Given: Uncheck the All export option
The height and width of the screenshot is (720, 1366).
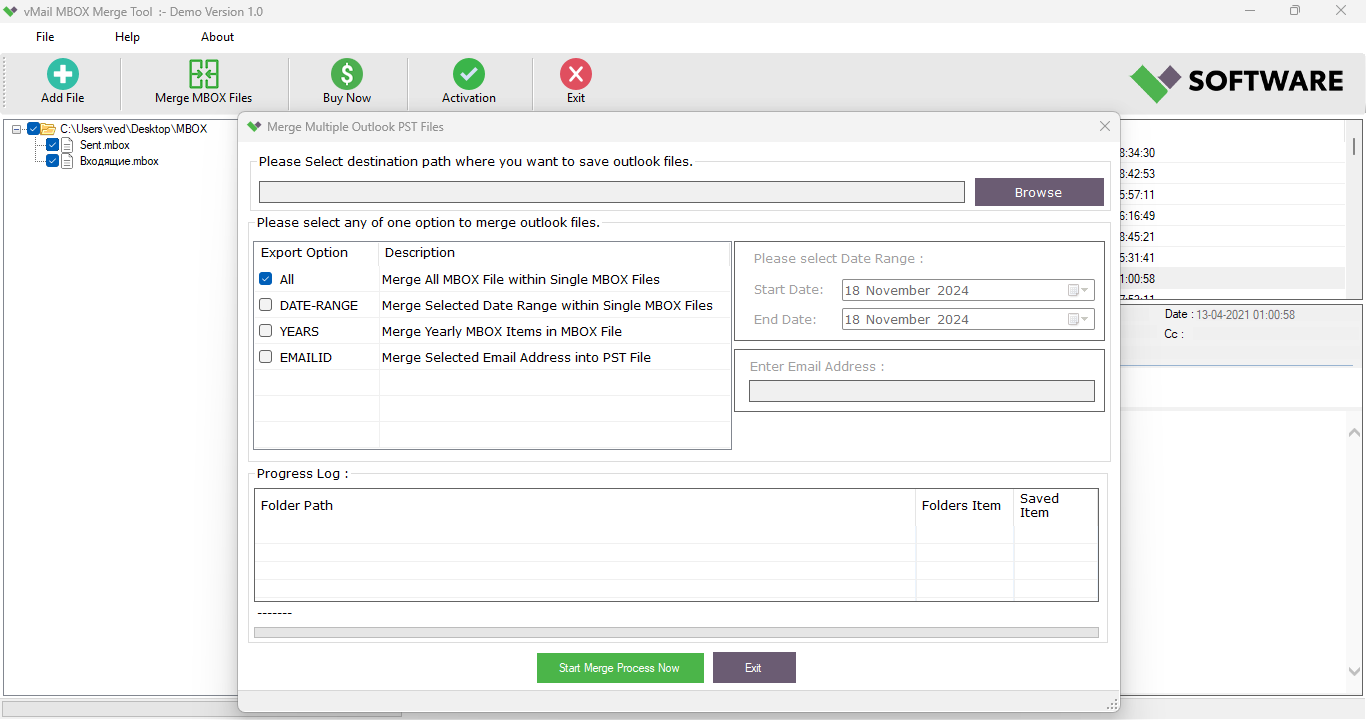Looking at the screenshot, I should coord(266,280).
